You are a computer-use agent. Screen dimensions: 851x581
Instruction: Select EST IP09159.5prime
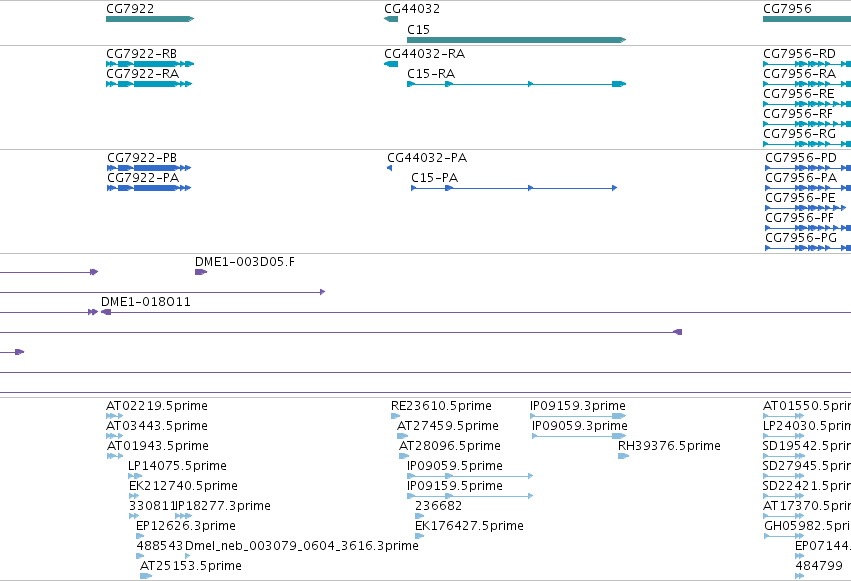(455, 486)
